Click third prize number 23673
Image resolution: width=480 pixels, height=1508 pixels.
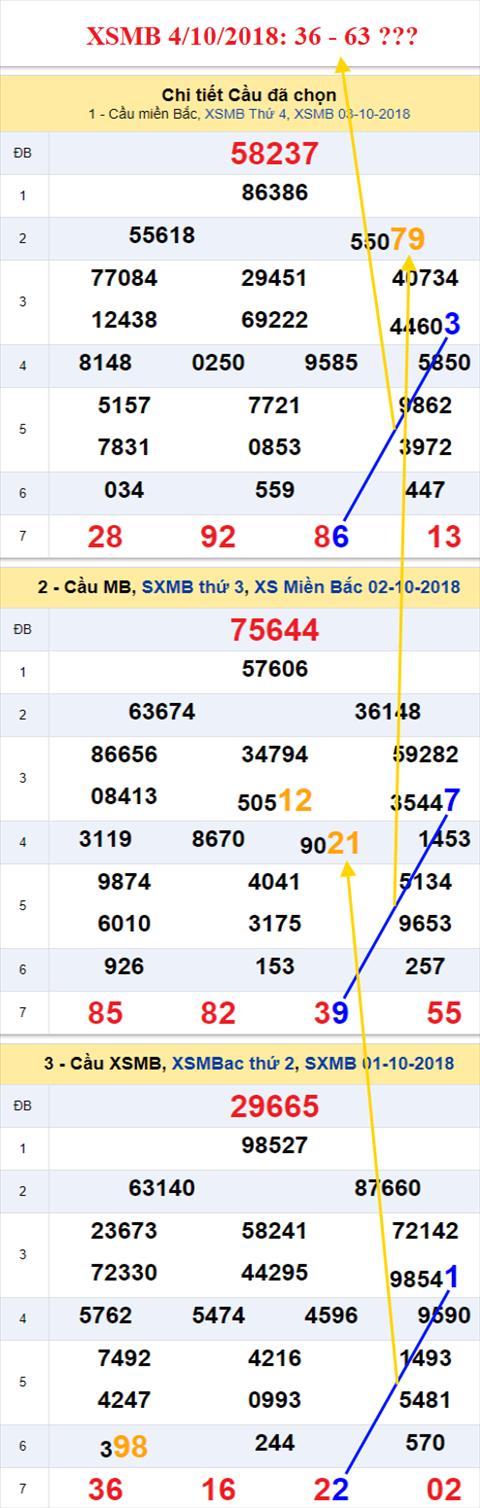(124, 1230)
